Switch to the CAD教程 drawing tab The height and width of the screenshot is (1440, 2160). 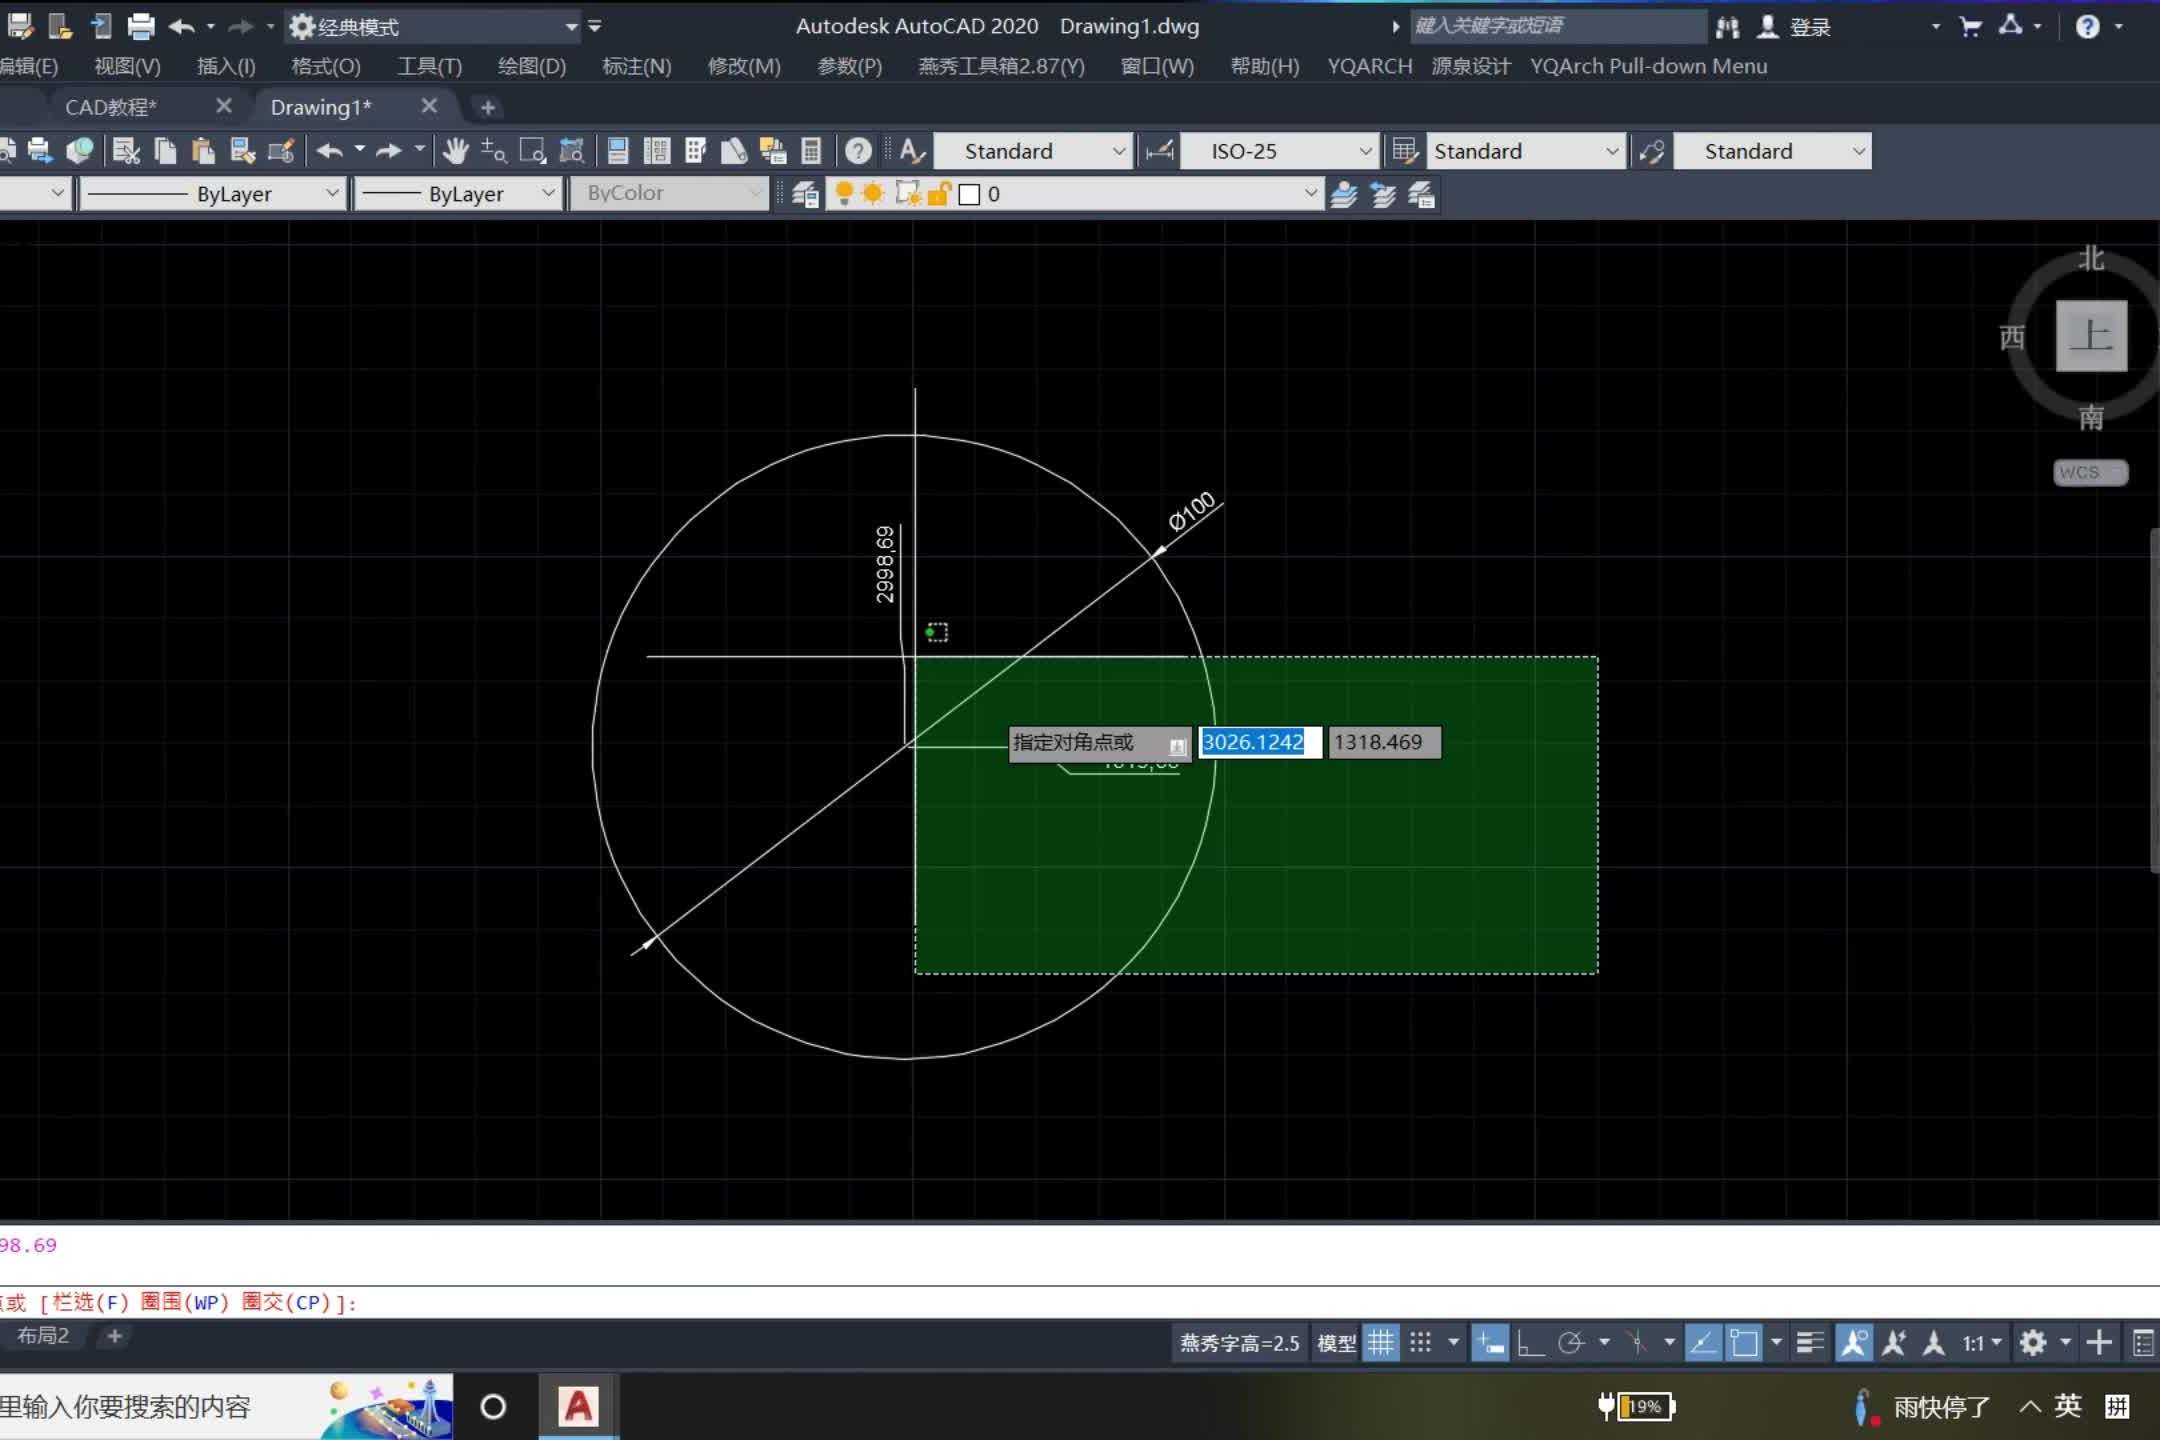point(111,107)
